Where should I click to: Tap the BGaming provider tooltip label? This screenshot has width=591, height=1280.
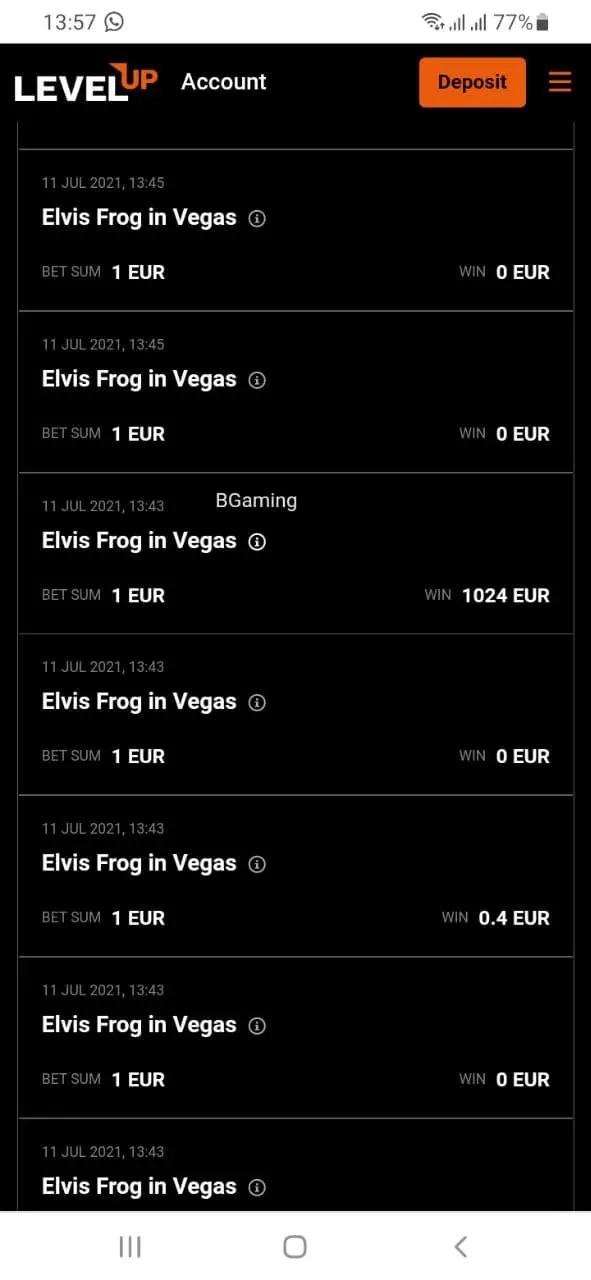(256, 501)
